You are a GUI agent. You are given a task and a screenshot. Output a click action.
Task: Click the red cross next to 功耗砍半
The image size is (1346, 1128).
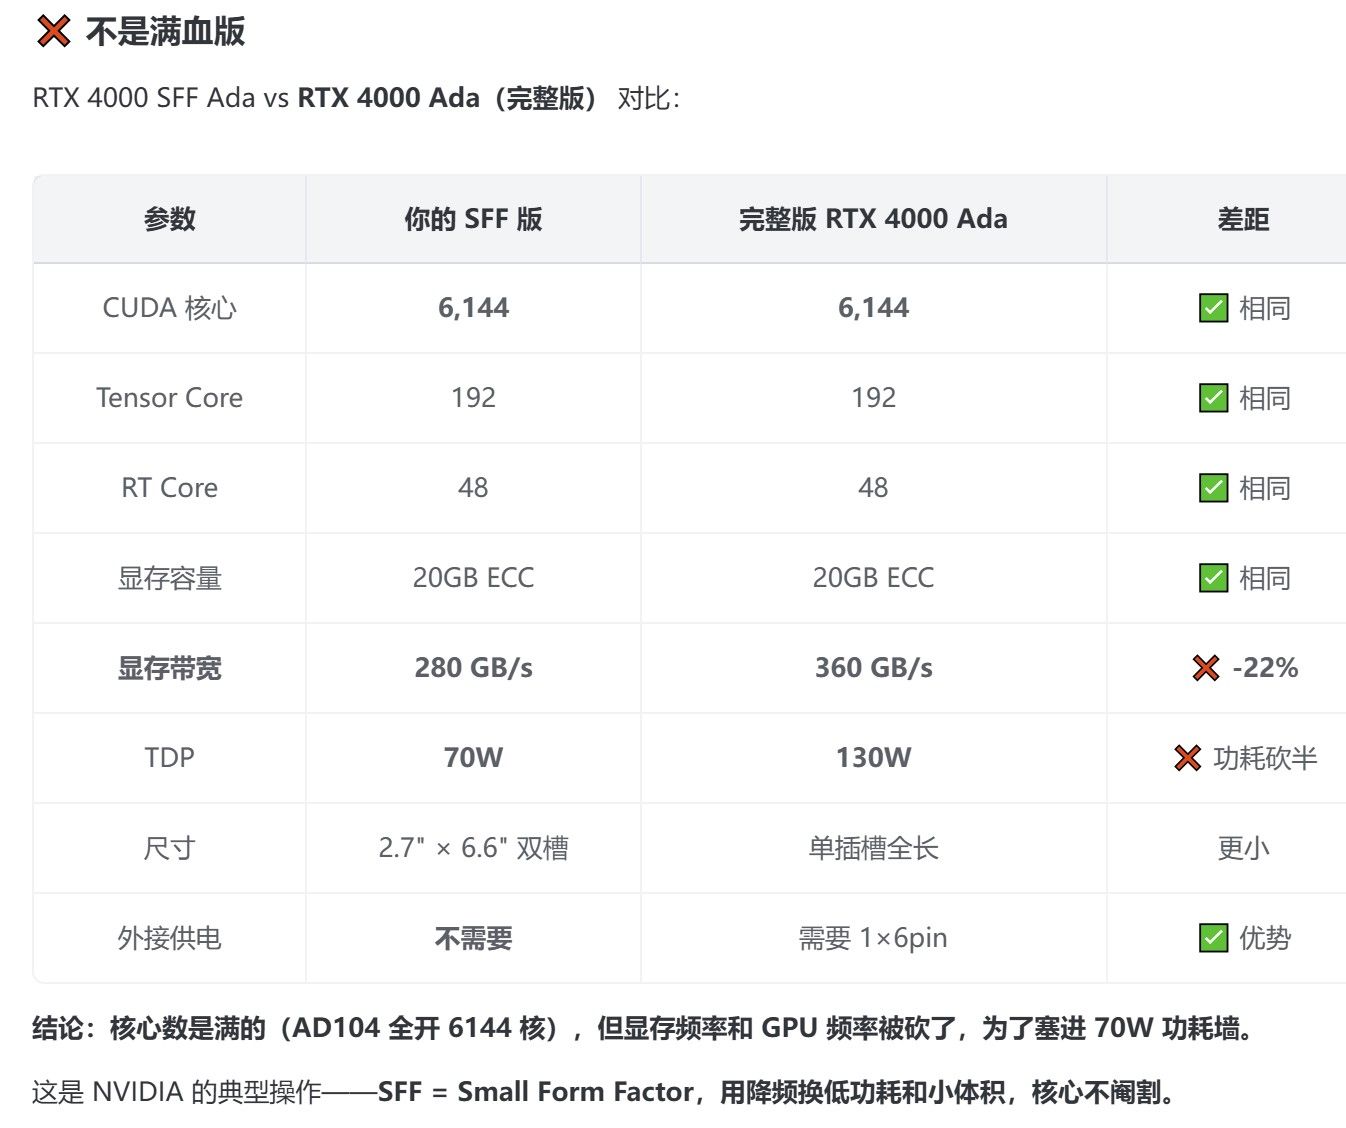click(1187, 758)
